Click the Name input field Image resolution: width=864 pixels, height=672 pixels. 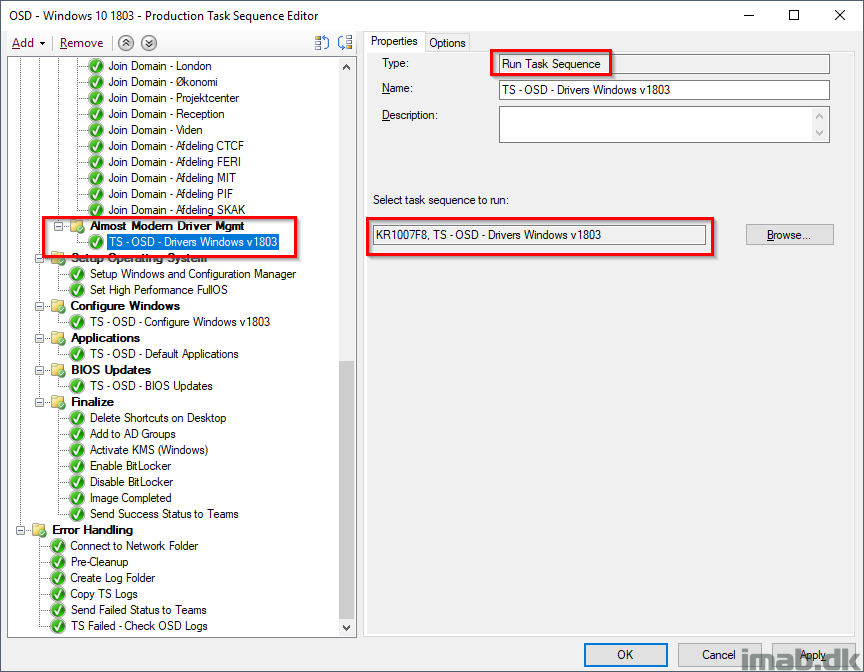(x=664, y=90)
